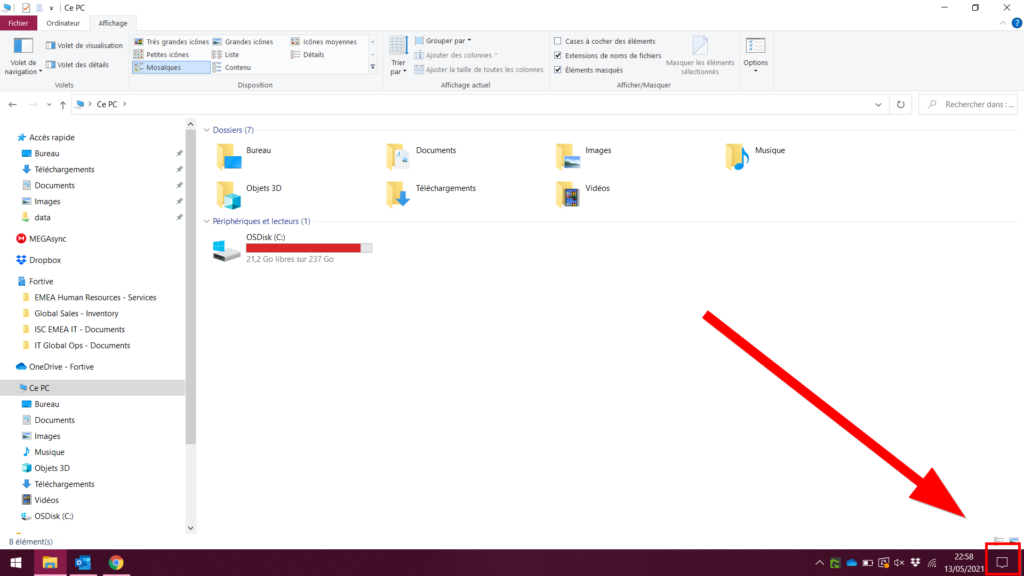Launch Chrome from the taskbar
1024x576 pixels.
[x=116, y=563]
